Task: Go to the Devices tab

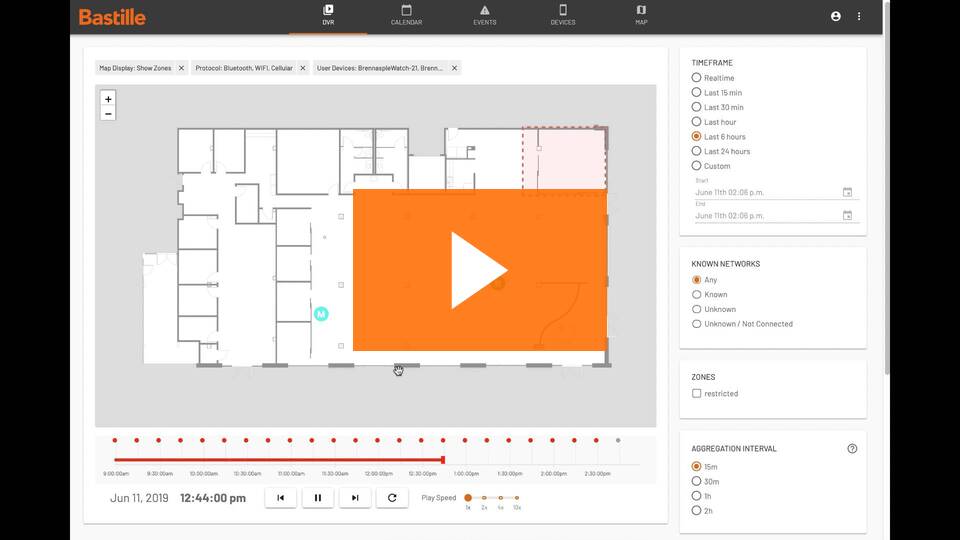Action: tap(563, 15)
